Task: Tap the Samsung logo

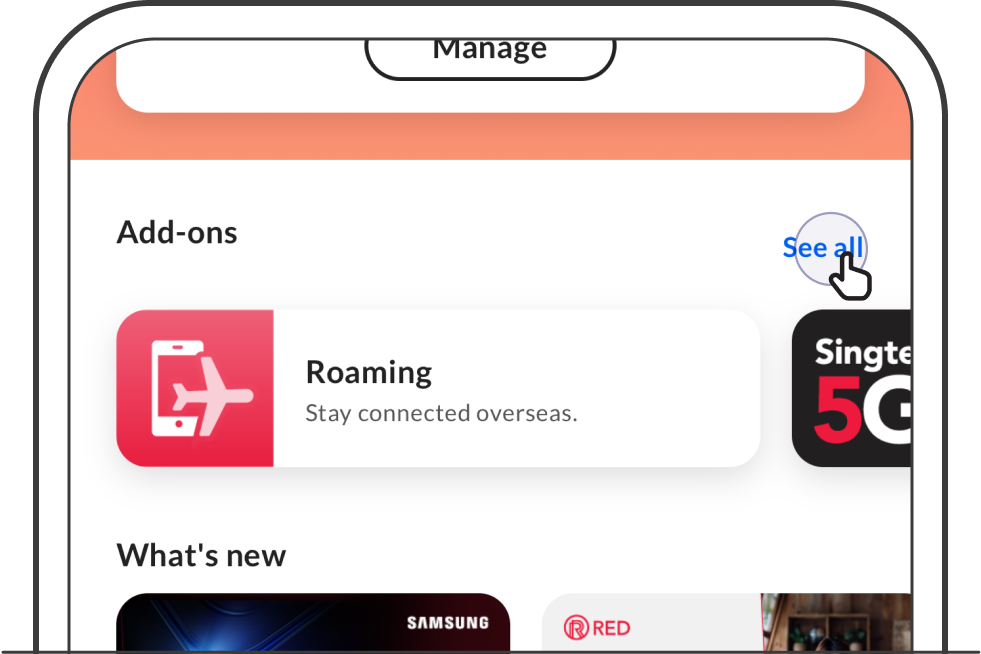Action: click(447, 623)
